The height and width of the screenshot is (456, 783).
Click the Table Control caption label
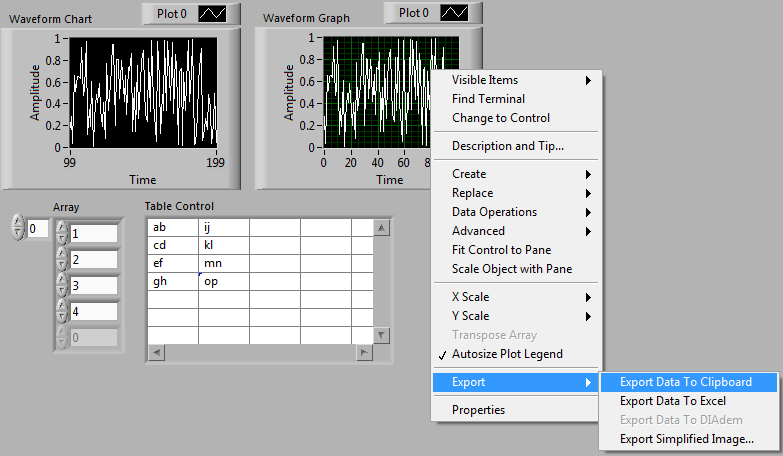(179, 206)
